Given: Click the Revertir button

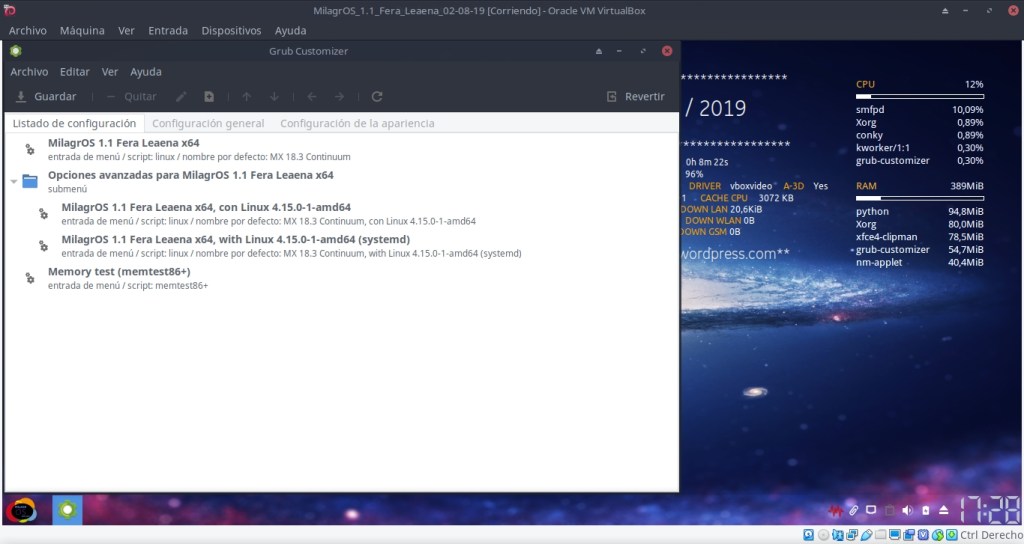Looking at the screenshot, I should (x=635, y=97).
